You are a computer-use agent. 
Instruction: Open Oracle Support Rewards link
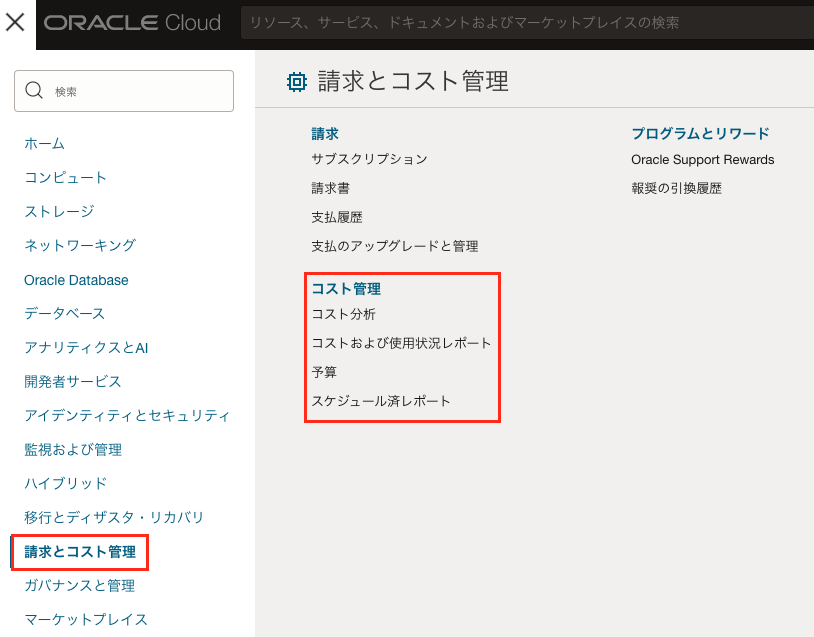[x=702, y=159]
